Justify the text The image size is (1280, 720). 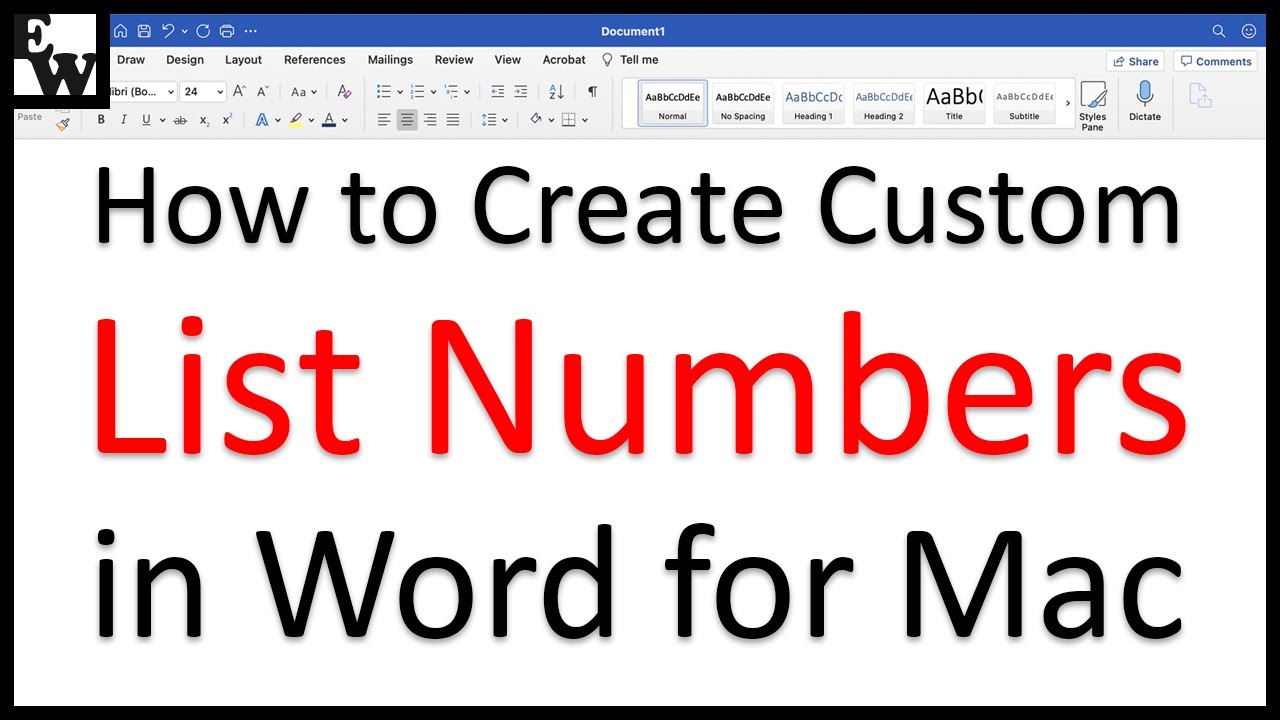point(453,120)
